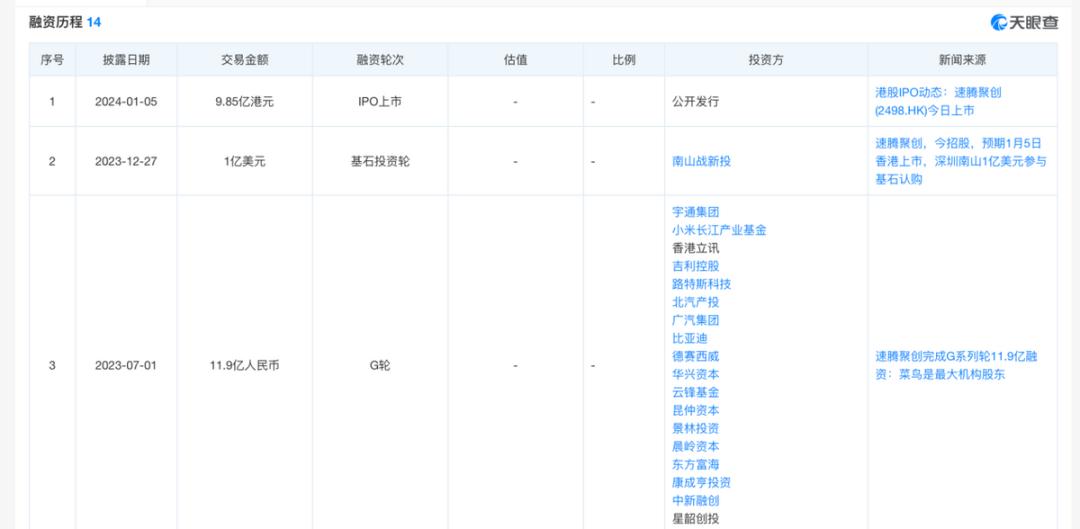Open the 吉利控股 investor link
1080x529 pixels.
[x=696, y=266]
